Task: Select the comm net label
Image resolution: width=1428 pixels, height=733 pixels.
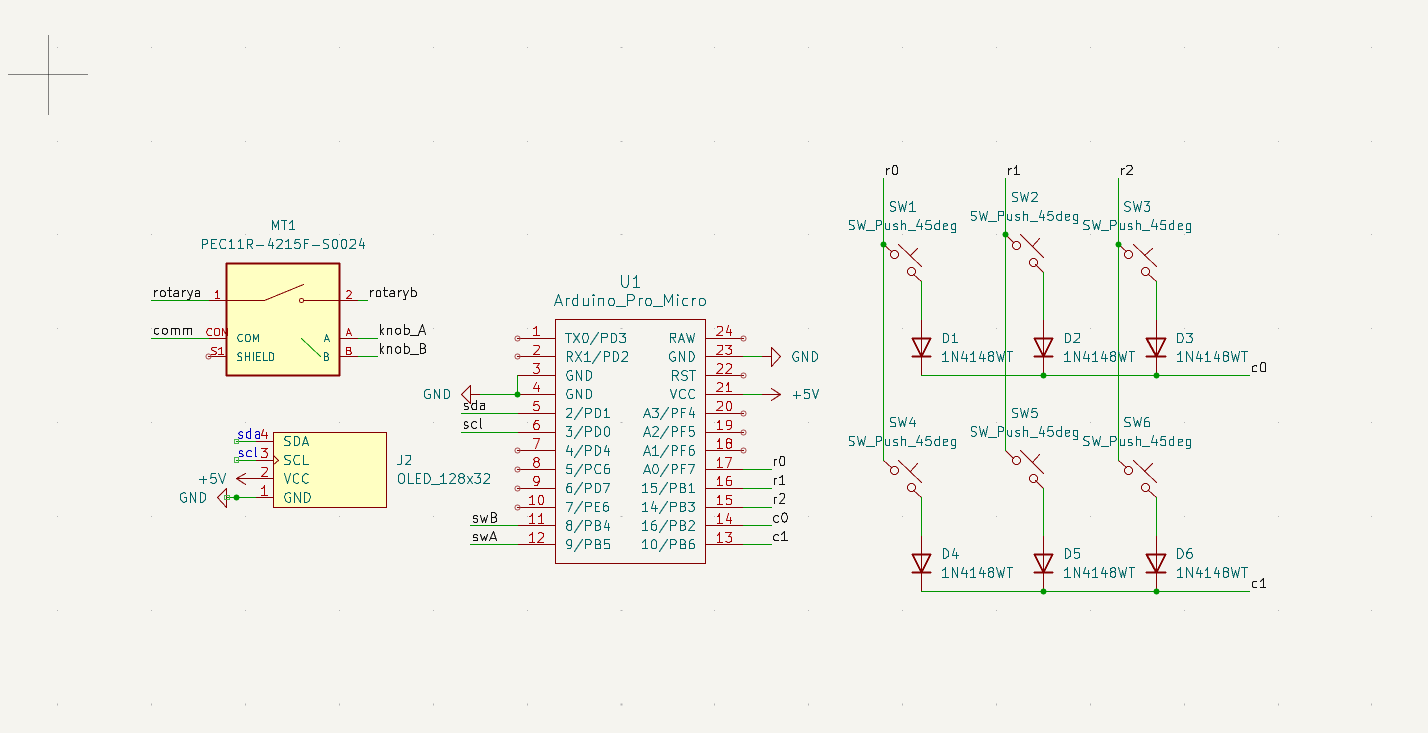Action: pos(173,330)
